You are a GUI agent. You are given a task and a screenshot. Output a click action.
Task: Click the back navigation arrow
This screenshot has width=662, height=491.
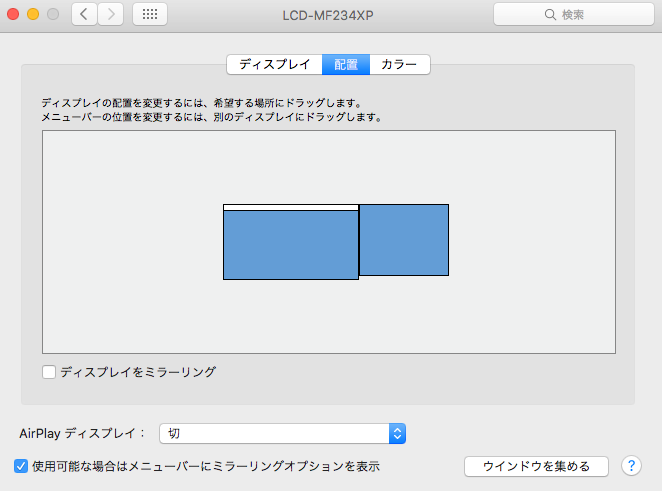pyautogui.click(x=84, y=15)
